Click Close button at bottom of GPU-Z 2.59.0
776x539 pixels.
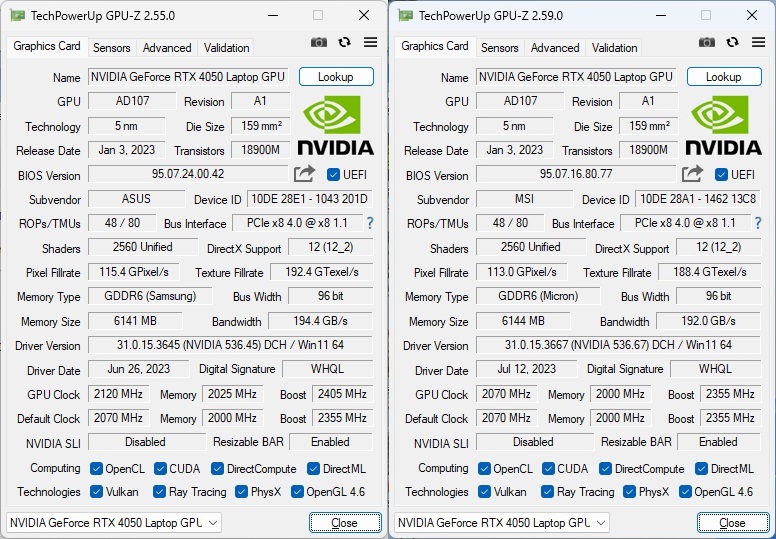point(733,523)
